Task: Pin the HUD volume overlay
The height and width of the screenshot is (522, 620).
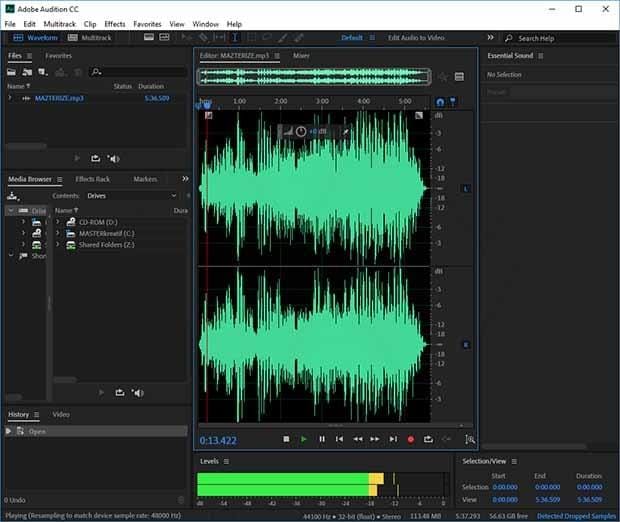Action: tap(346, 132)
